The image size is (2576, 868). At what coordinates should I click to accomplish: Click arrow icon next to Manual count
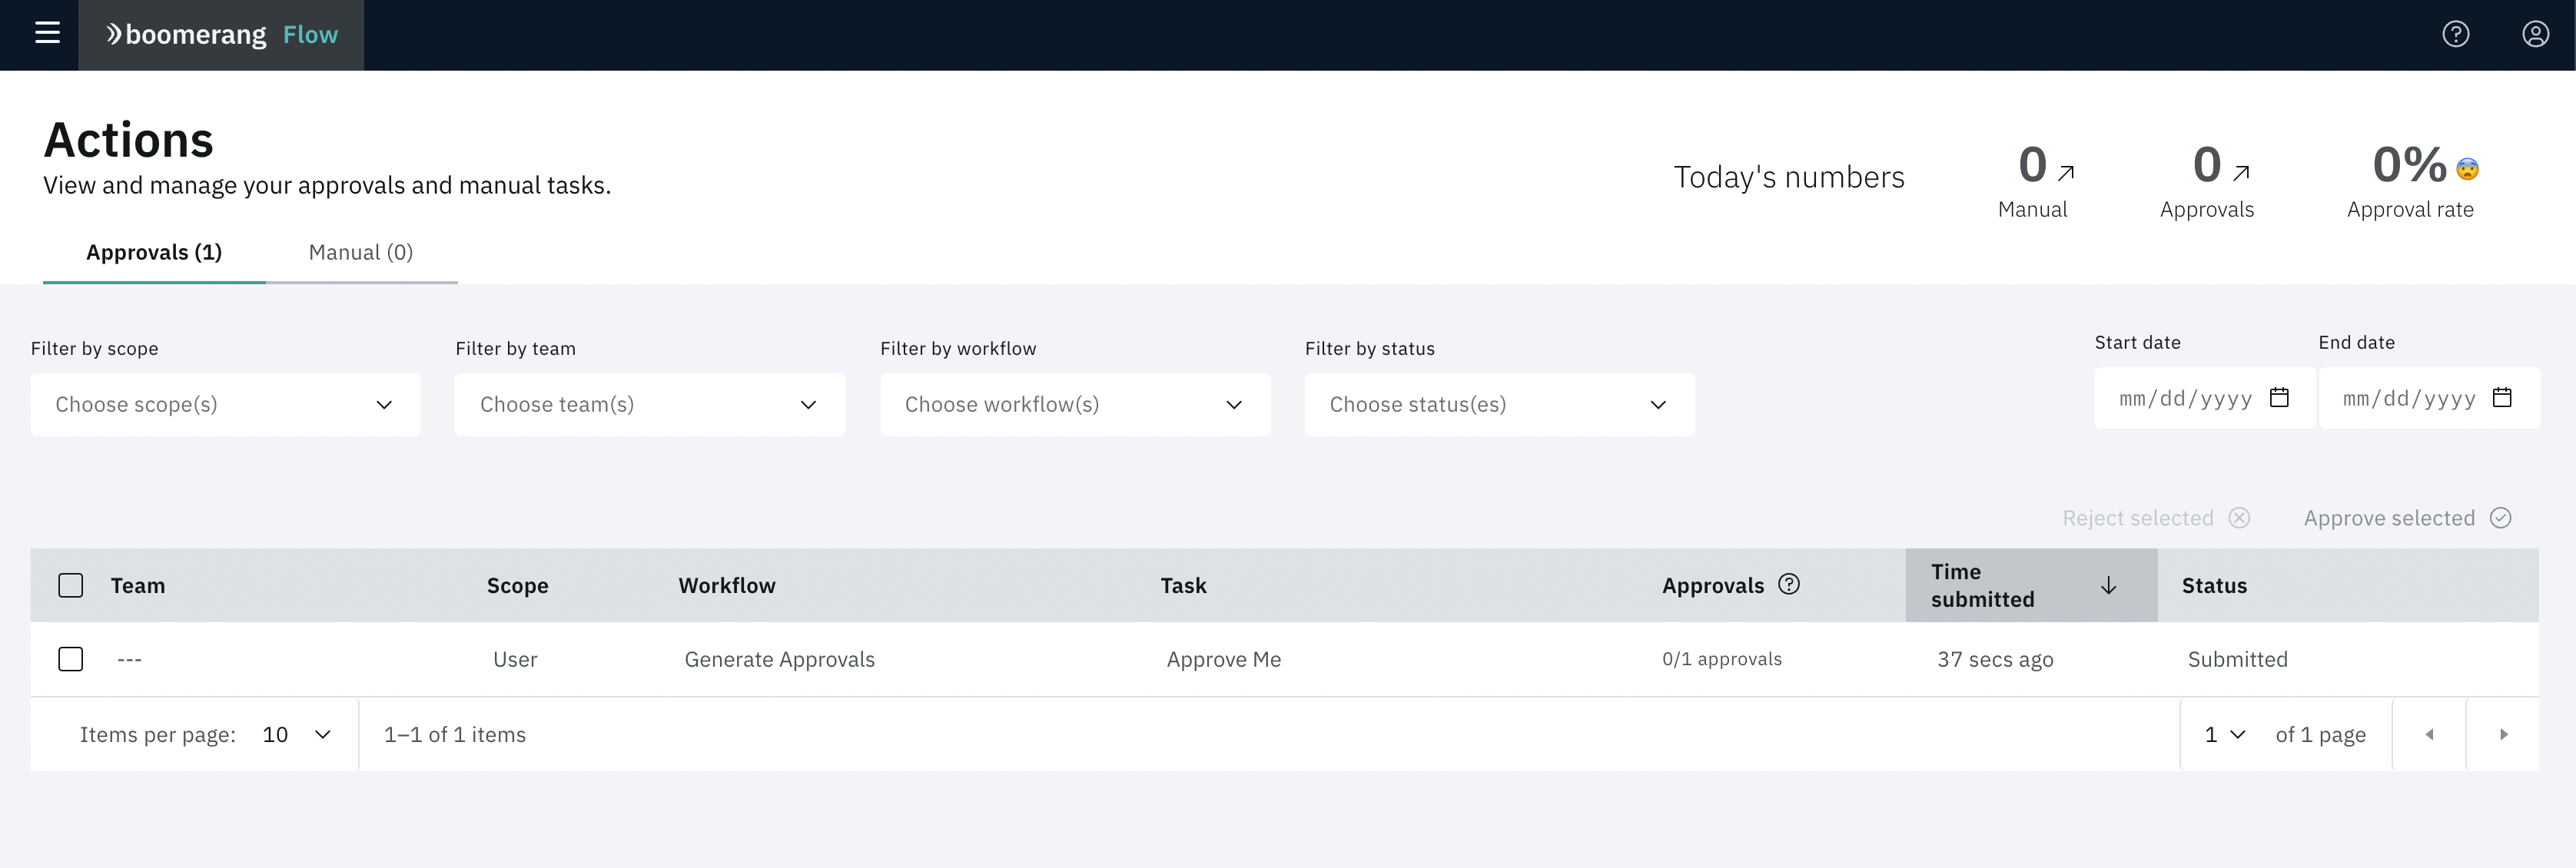pyautogui.click(x=2066, y=173)
